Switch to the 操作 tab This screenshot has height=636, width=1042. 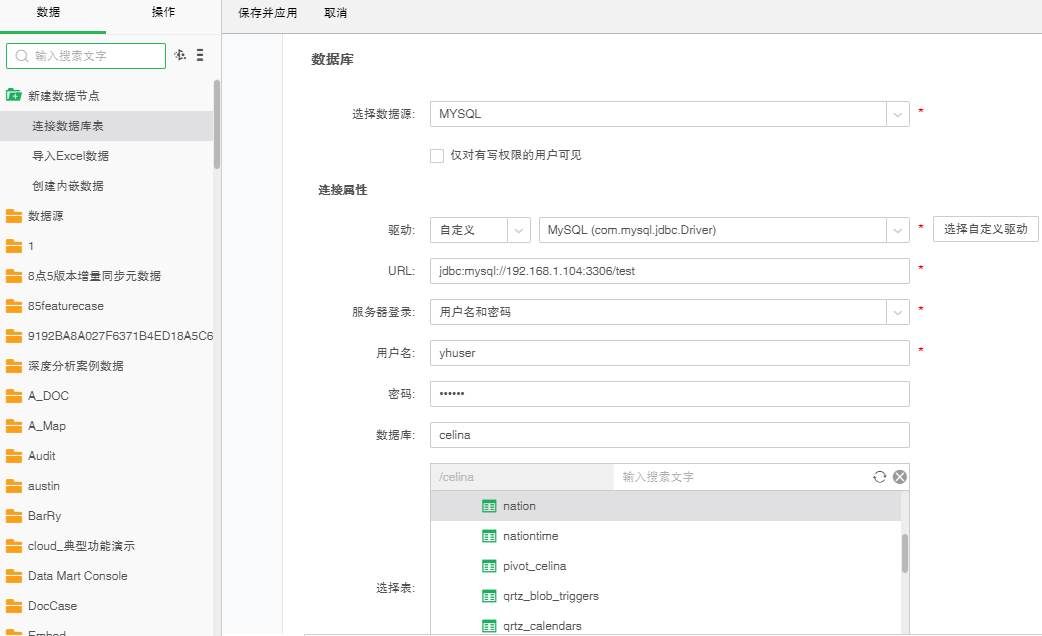click(163, 13)
